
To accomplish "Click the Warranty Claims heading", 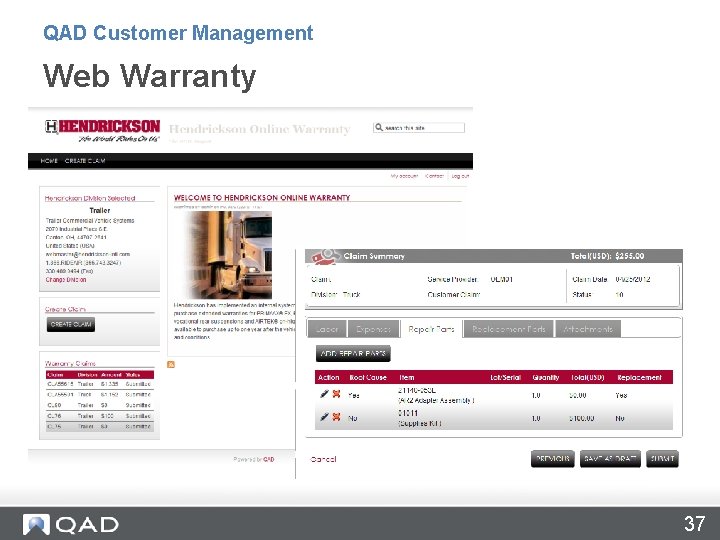I will coord(70,363).
